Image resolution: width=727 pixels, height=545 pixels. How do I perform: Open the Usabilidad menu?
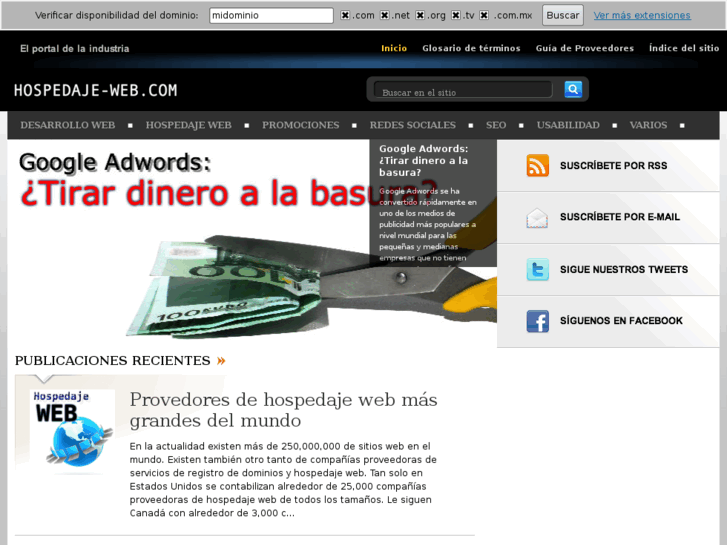pos(568,125)
